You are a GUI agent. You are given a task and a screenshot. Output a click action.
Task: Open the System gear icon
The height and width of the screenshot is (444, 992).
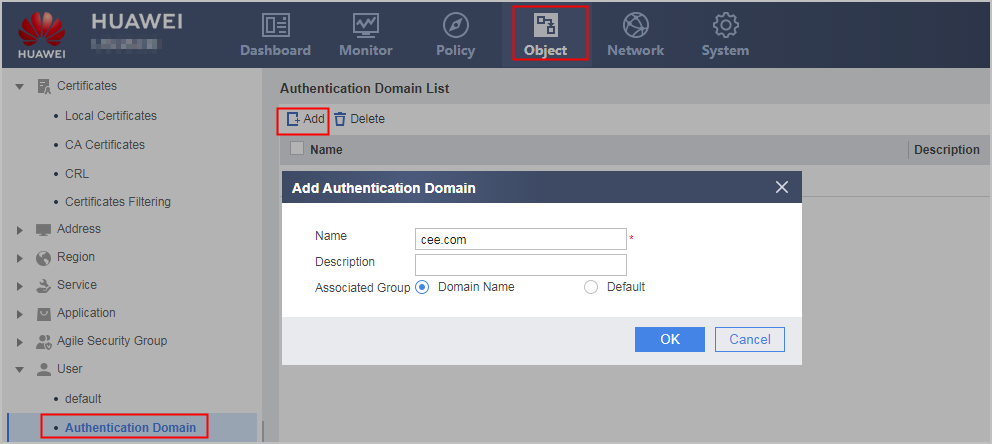[x=725, y=25]
